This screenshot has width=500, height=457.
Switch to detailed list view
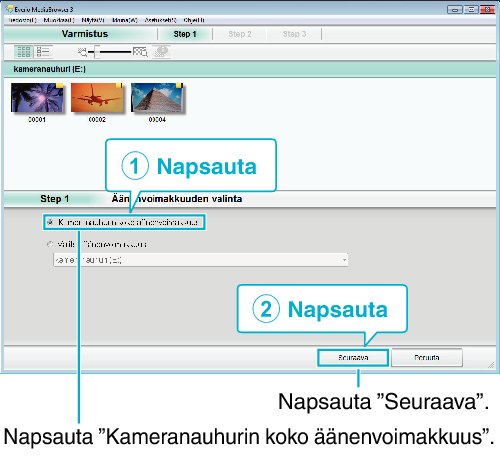43,52
